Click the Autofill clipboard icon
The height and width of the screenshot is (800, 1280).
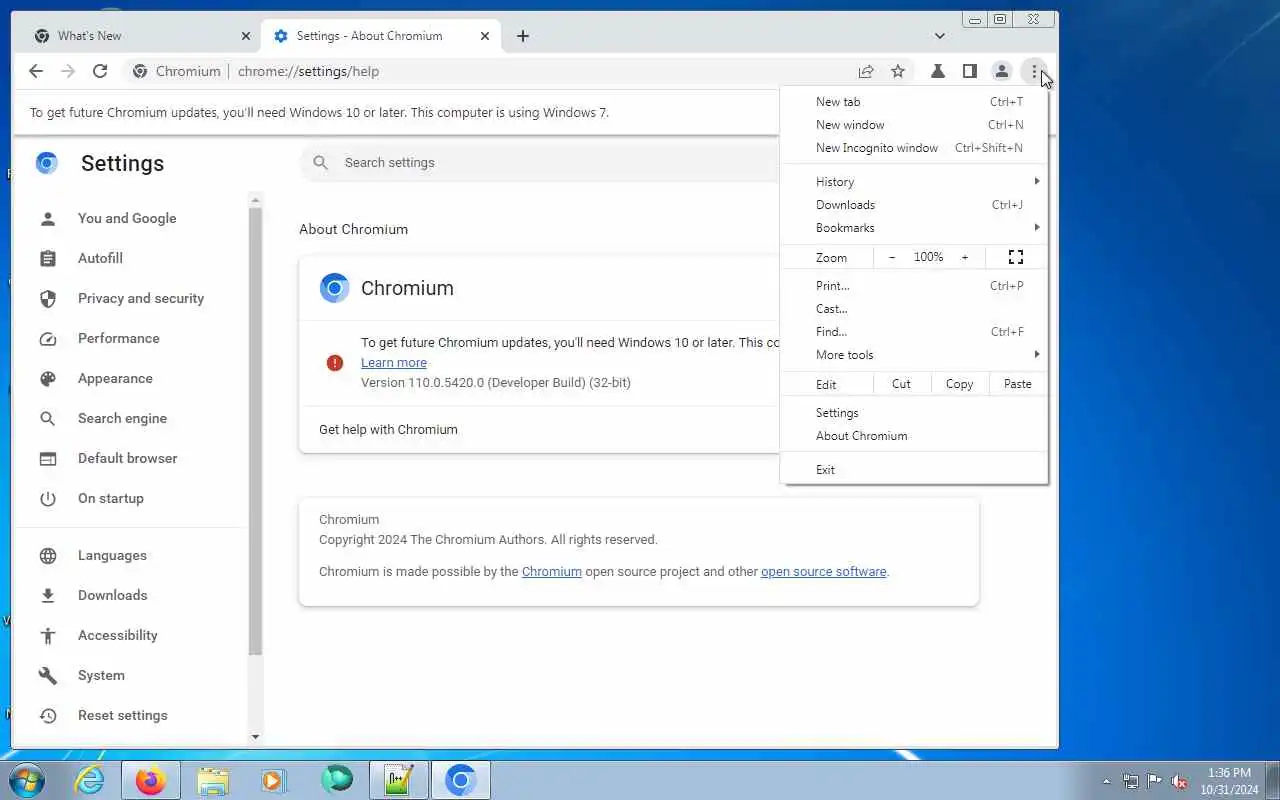(48, 258)
